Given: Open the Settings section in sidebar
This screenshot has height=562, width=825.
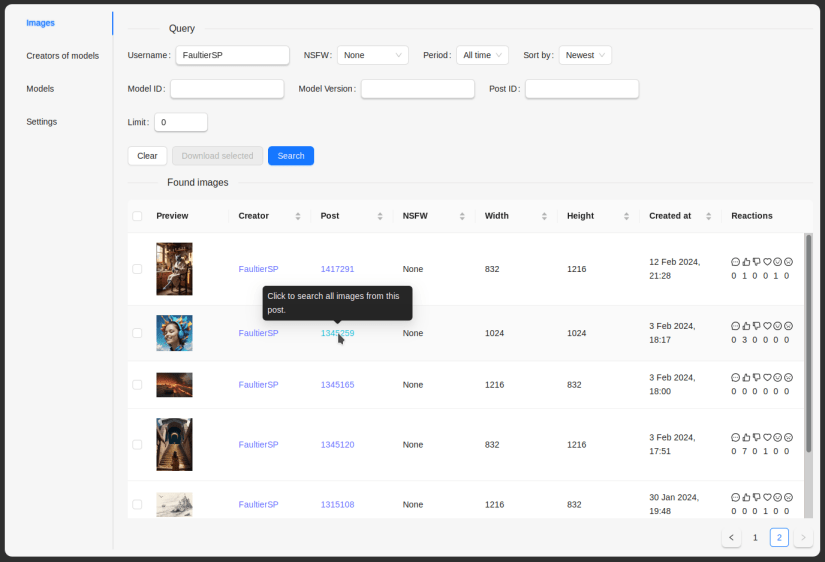Looking at the screenshot, I should point(41,122).
